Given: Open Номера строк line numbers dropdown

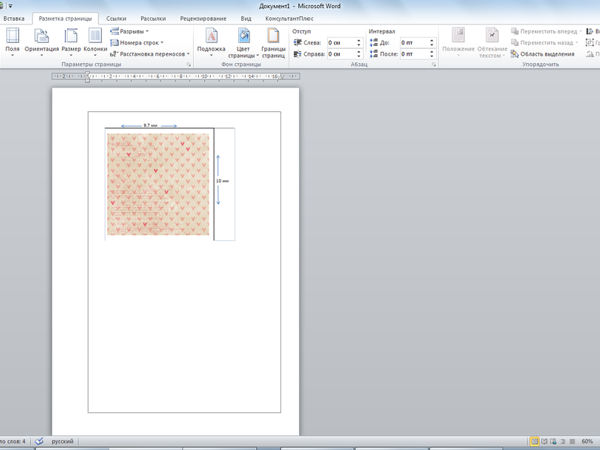Looking at the screenshot, I should pyautogui.click(x=137, y=42).
